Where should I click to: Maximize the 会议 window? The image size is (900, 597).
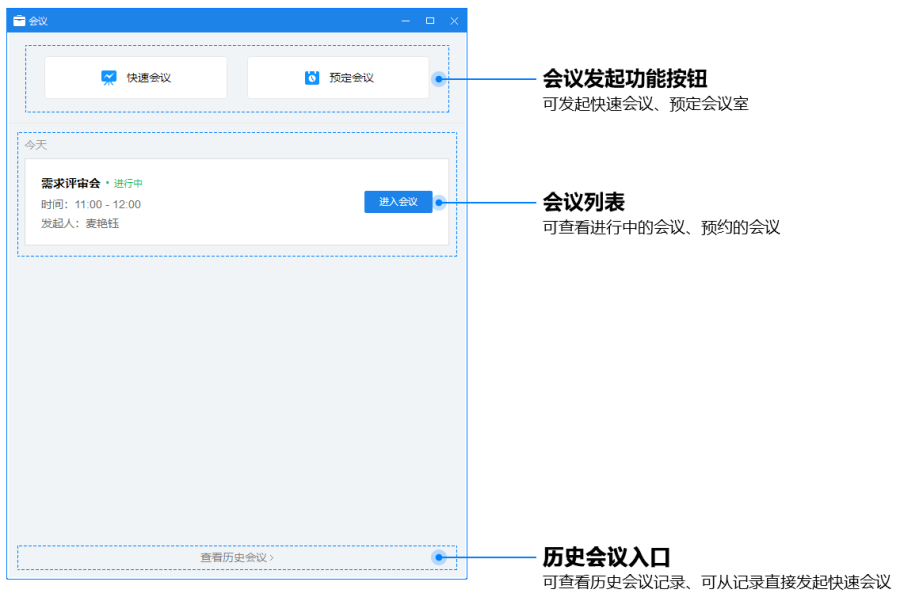[430, 21]
